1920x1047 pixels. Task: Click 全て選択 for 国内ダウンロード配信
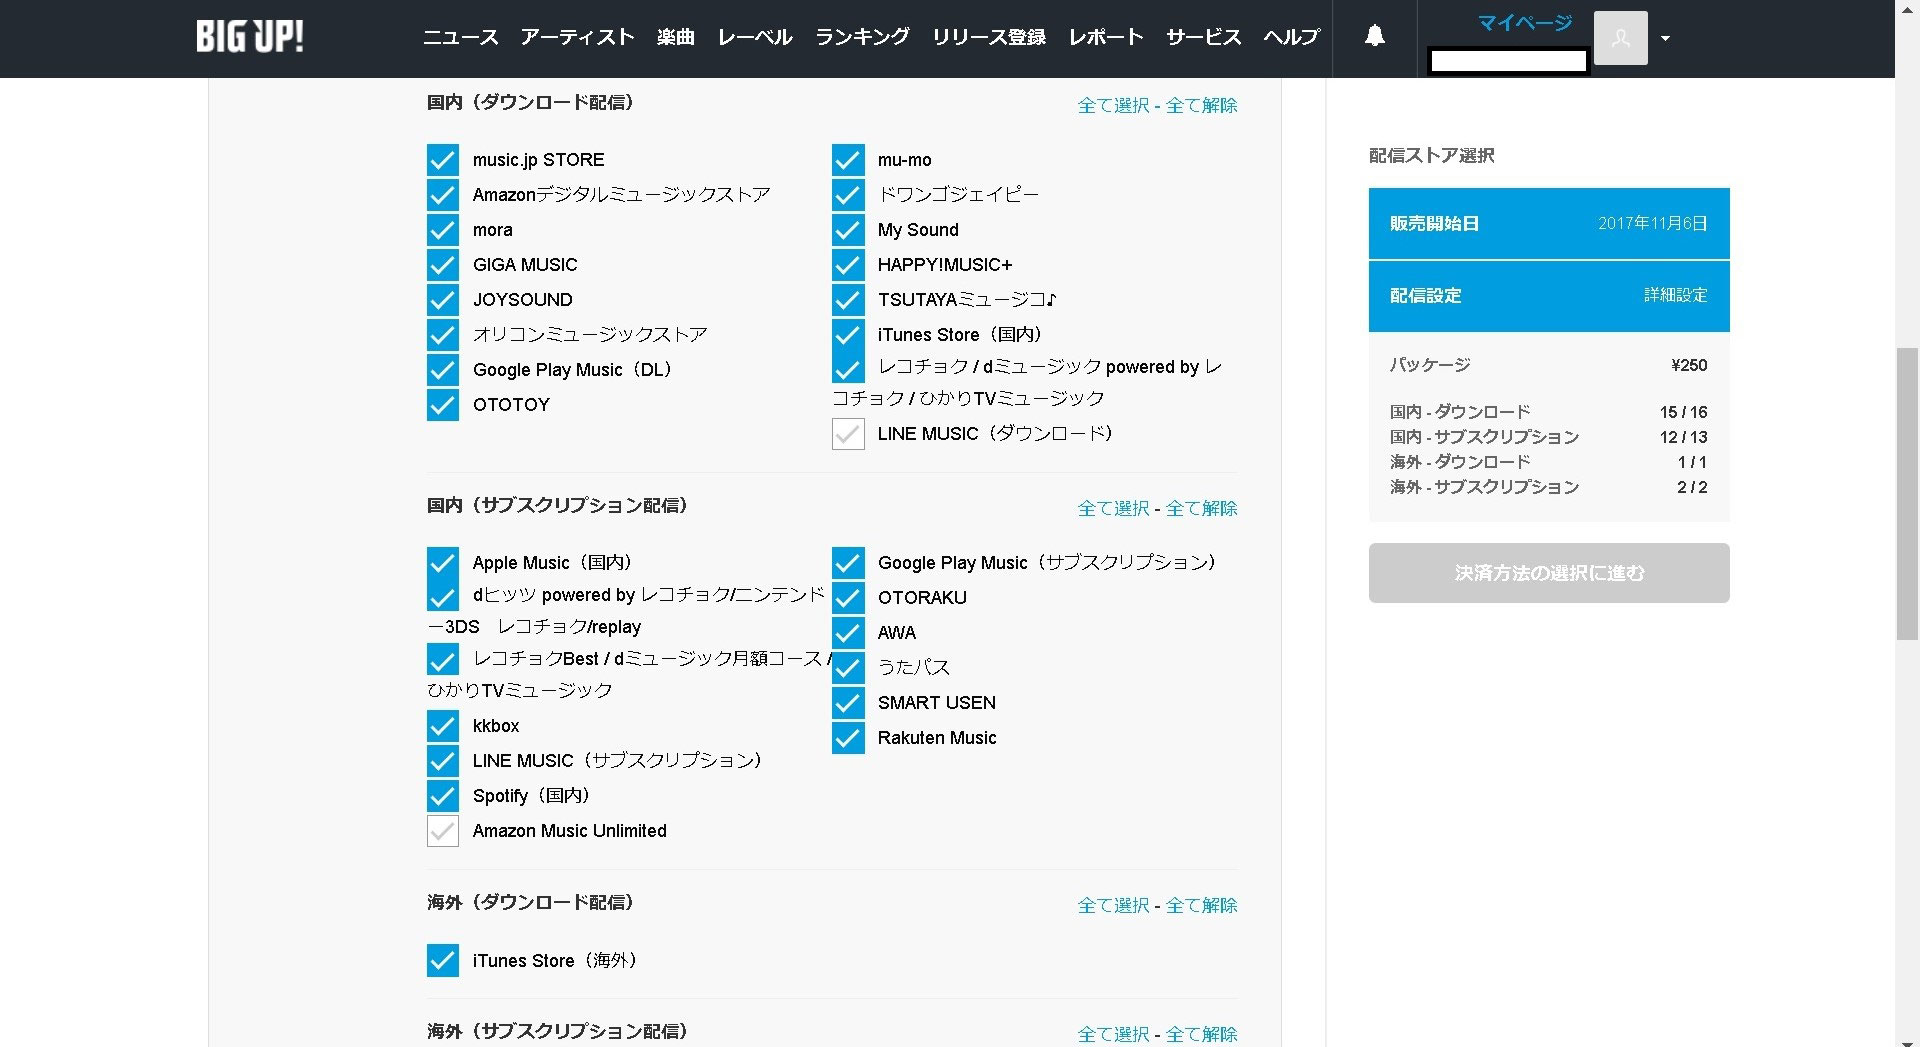[1113, 105]
